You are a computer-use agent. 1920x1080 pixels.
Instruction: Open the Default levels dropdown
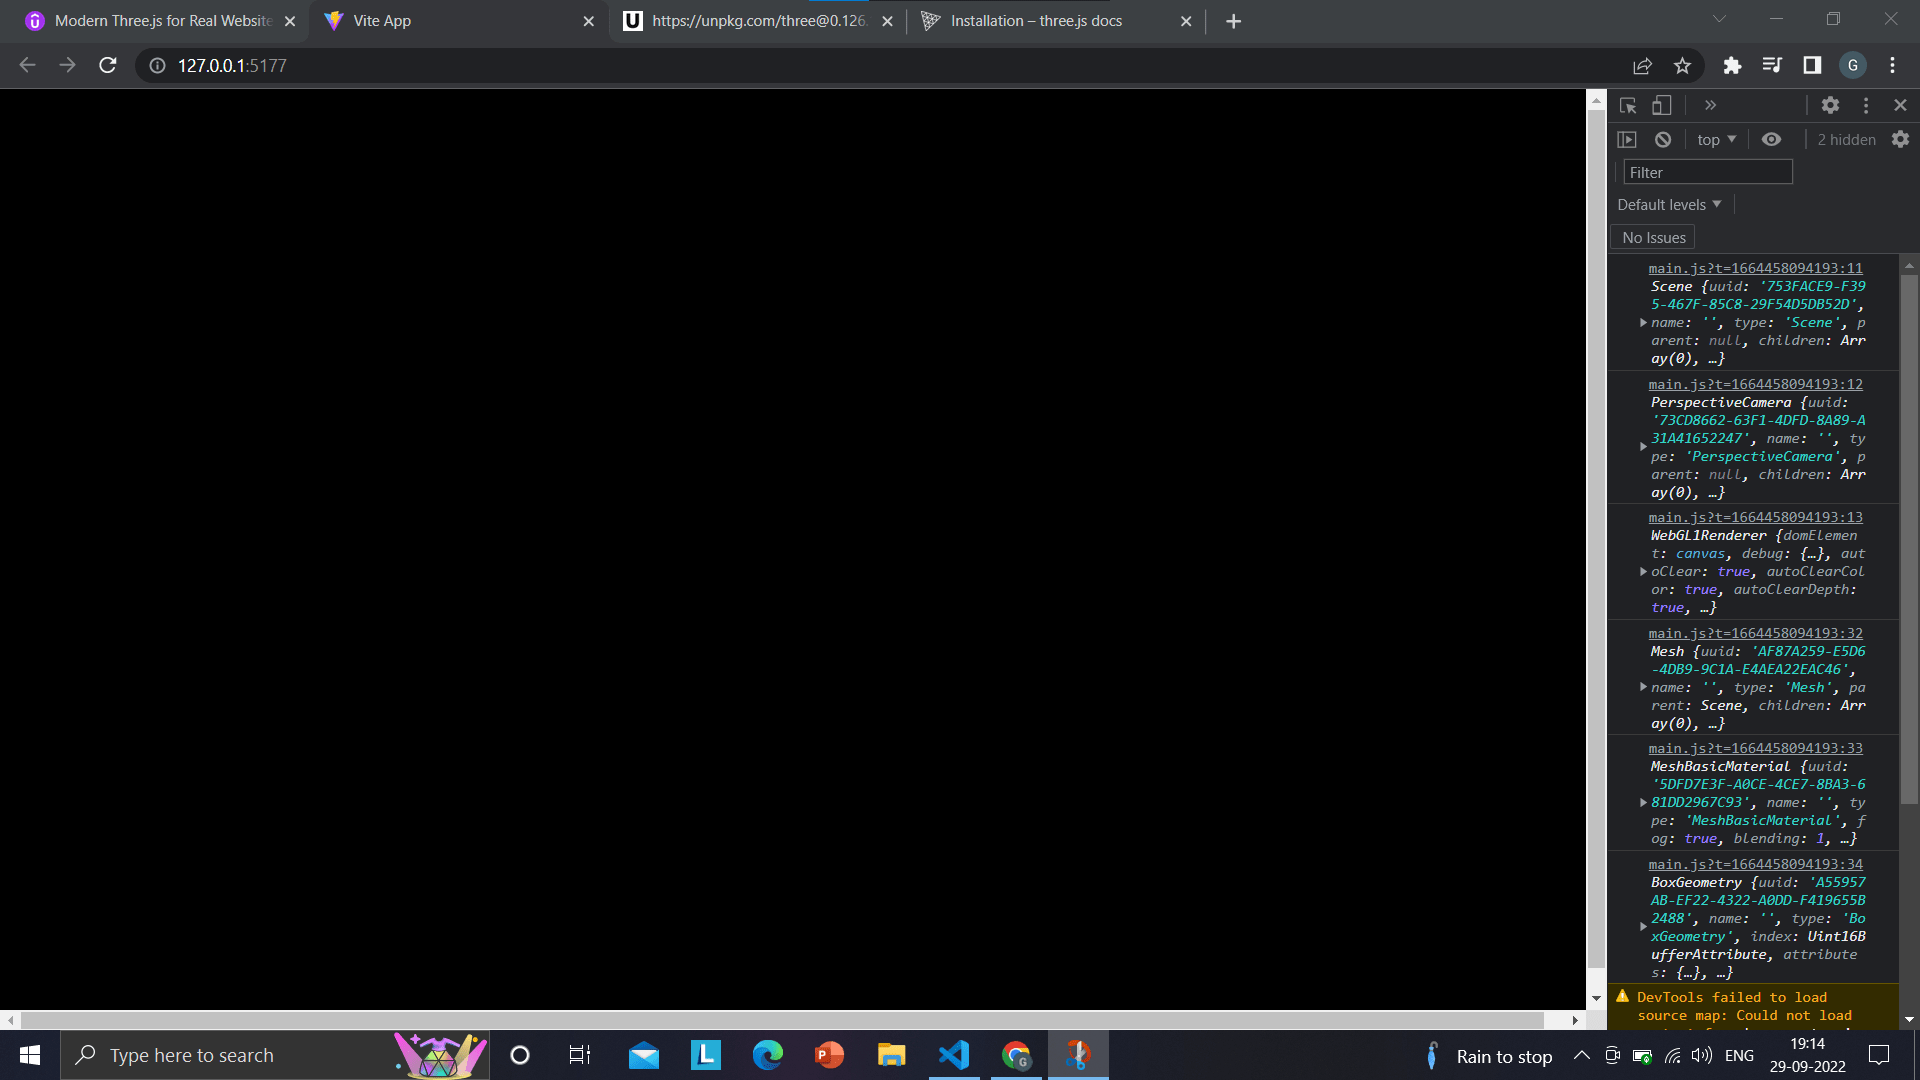(x=1669, y=205)
